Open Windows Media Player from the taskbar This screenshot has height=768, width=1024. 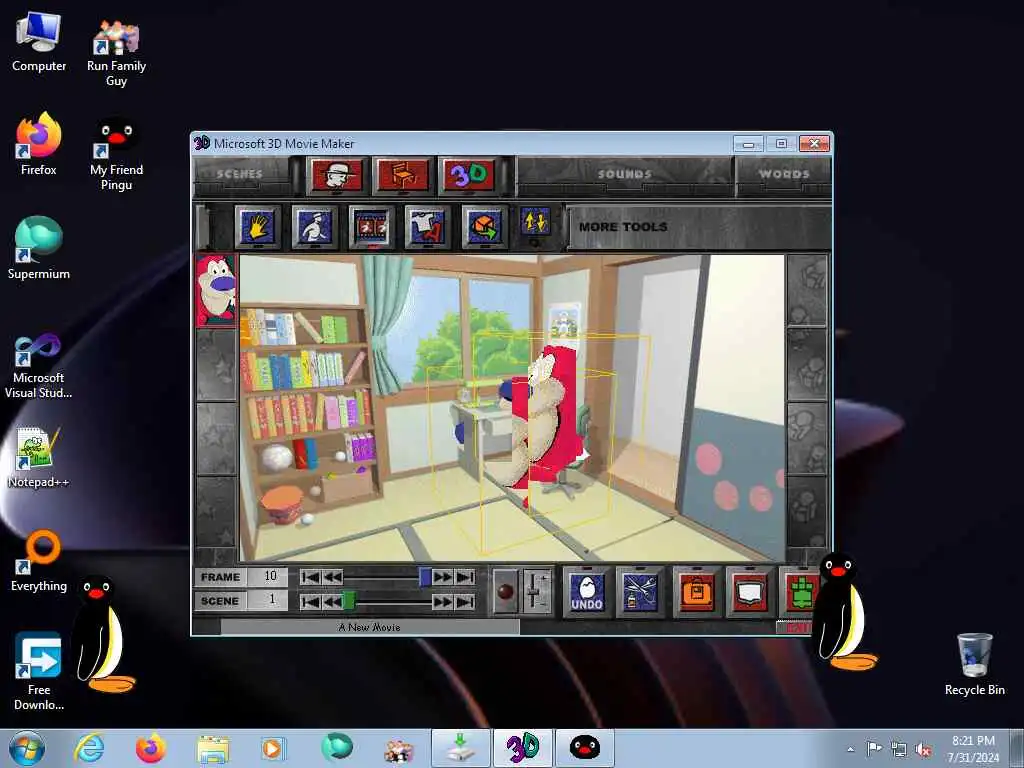coord(272,748)
